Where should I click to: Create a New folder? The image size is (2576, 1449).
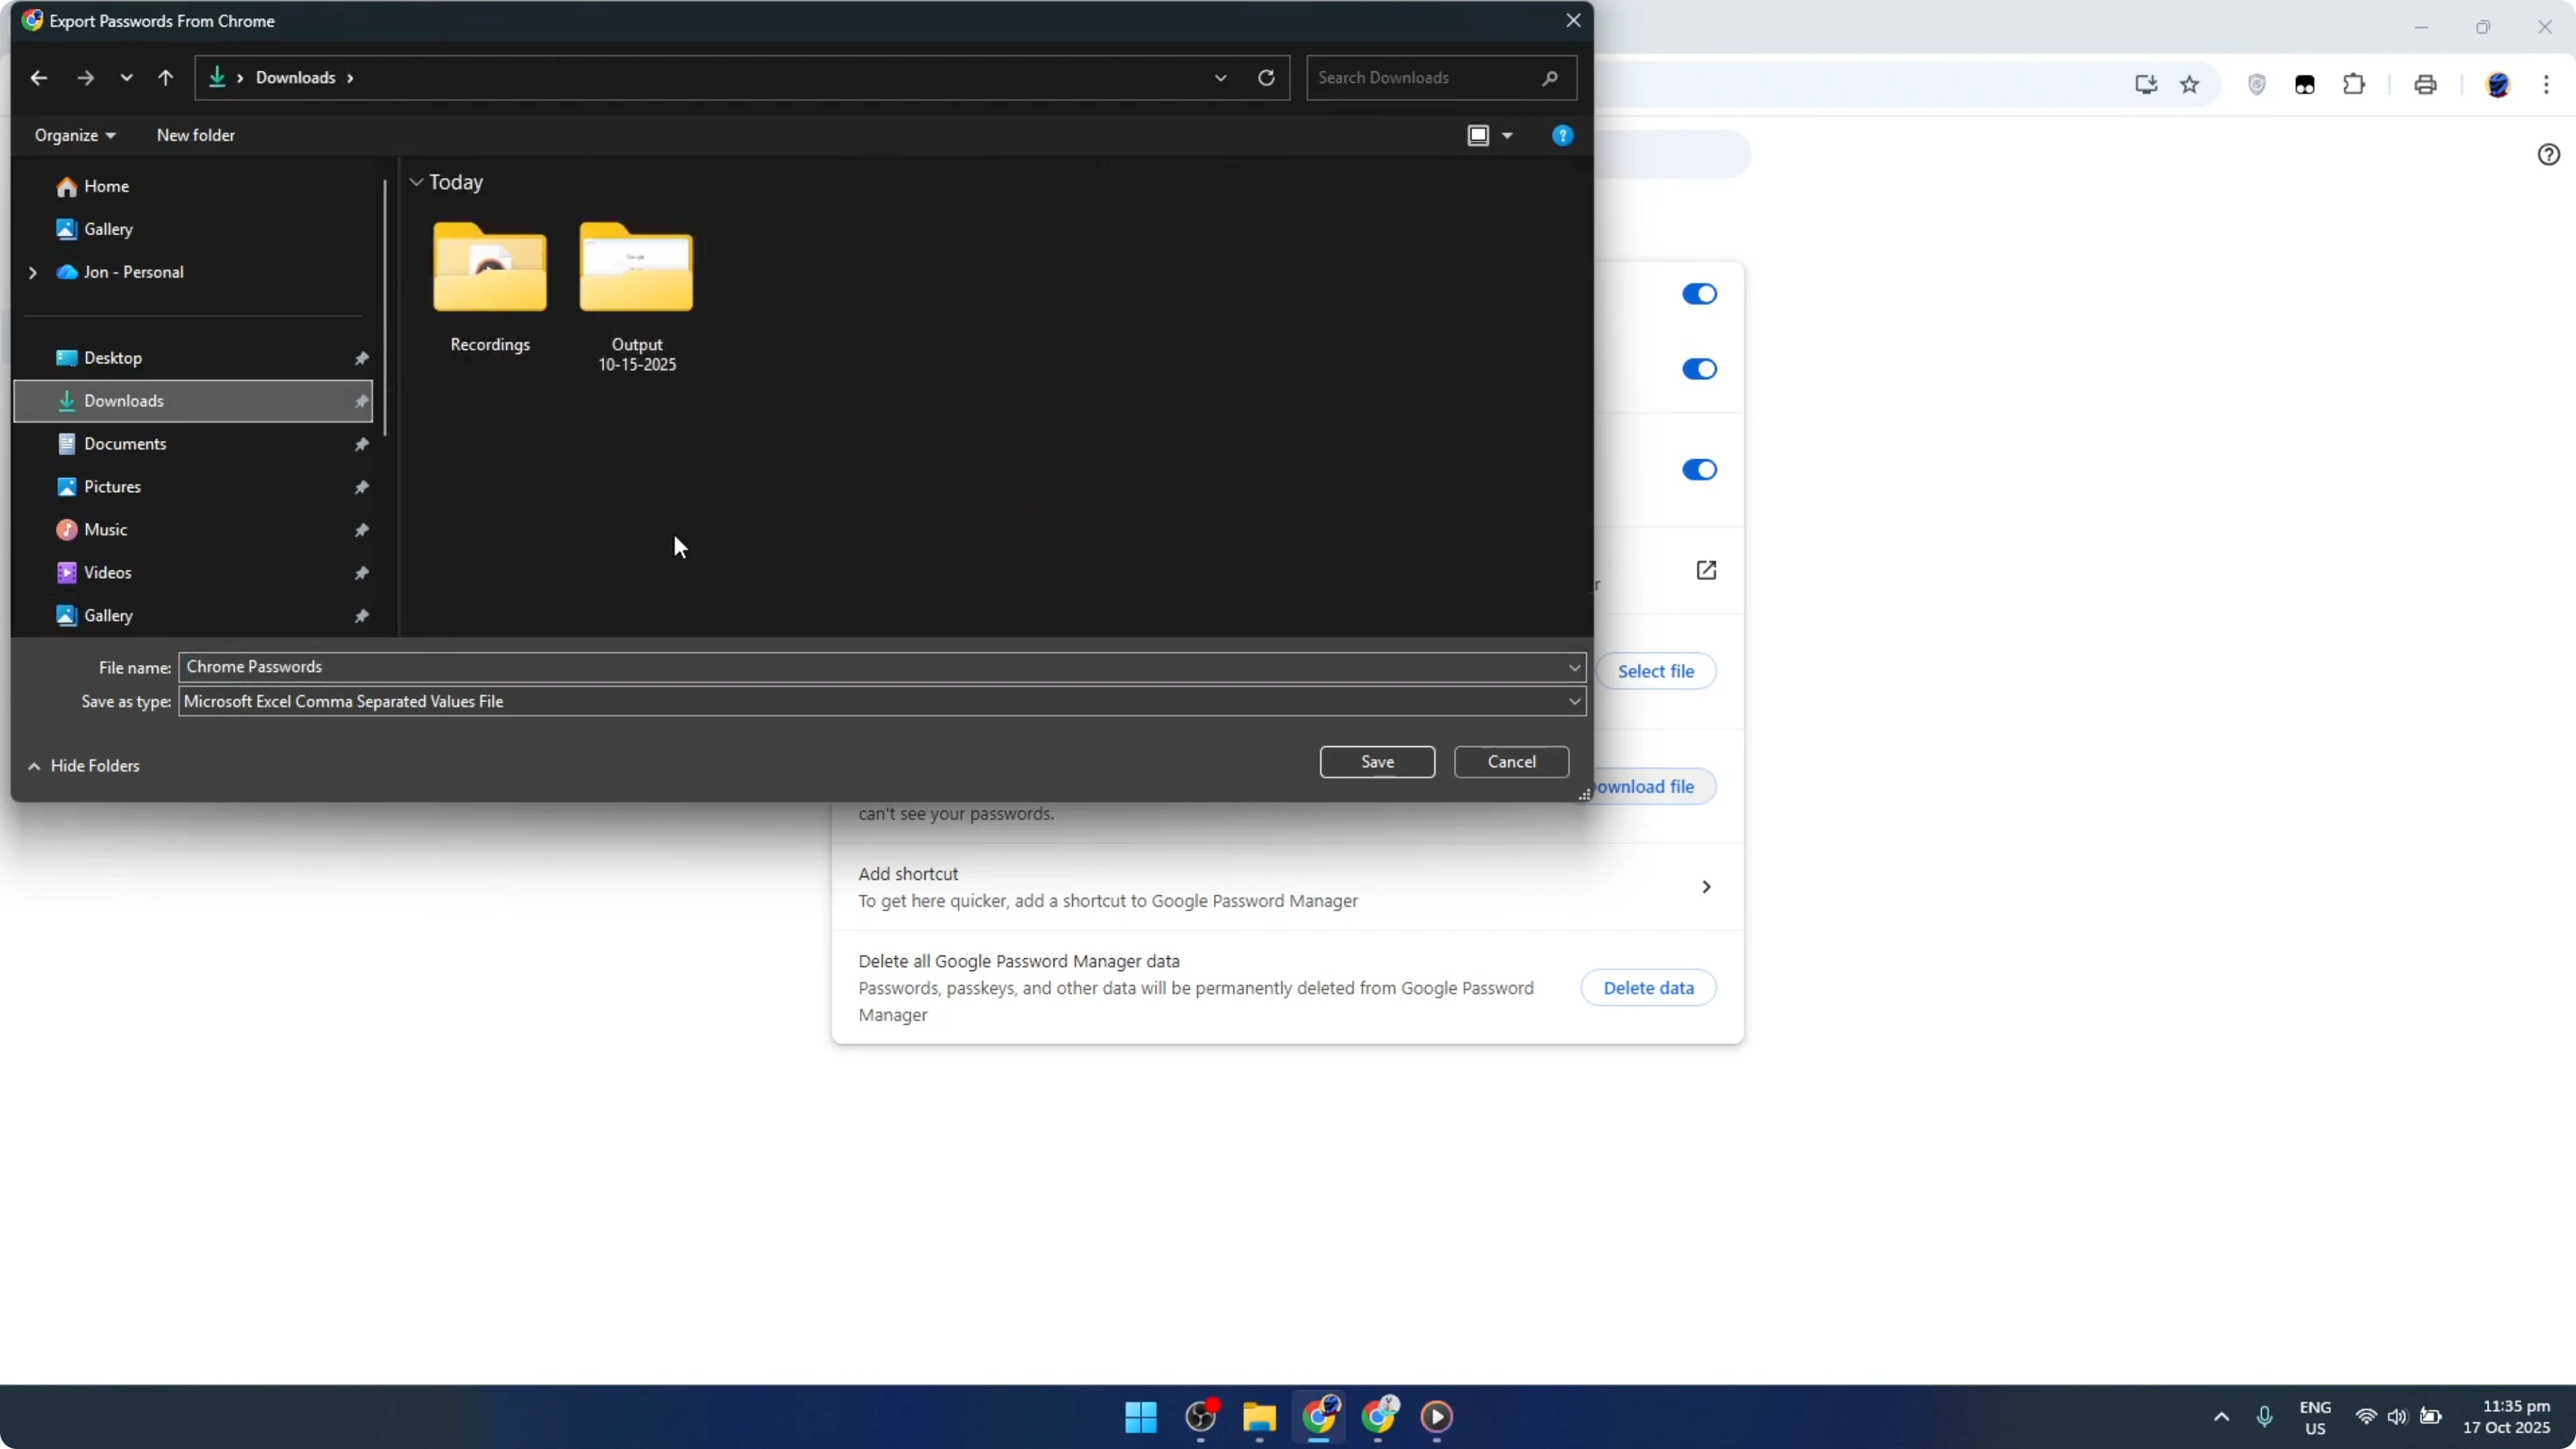coord(196,135)
